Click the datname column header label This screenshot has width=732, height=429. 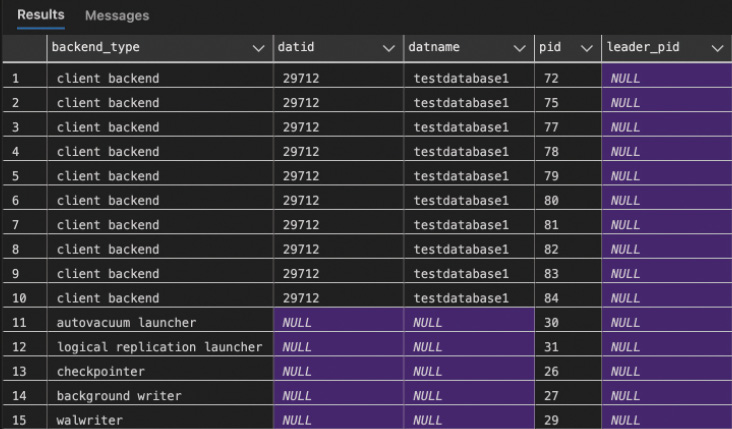434,47
